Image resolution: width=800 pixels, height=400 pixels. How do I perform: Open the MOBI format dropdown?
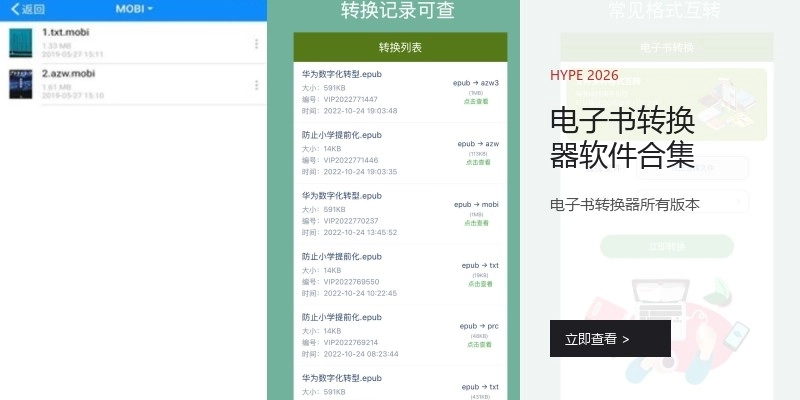pyautogui.click(x=134, y=9)
